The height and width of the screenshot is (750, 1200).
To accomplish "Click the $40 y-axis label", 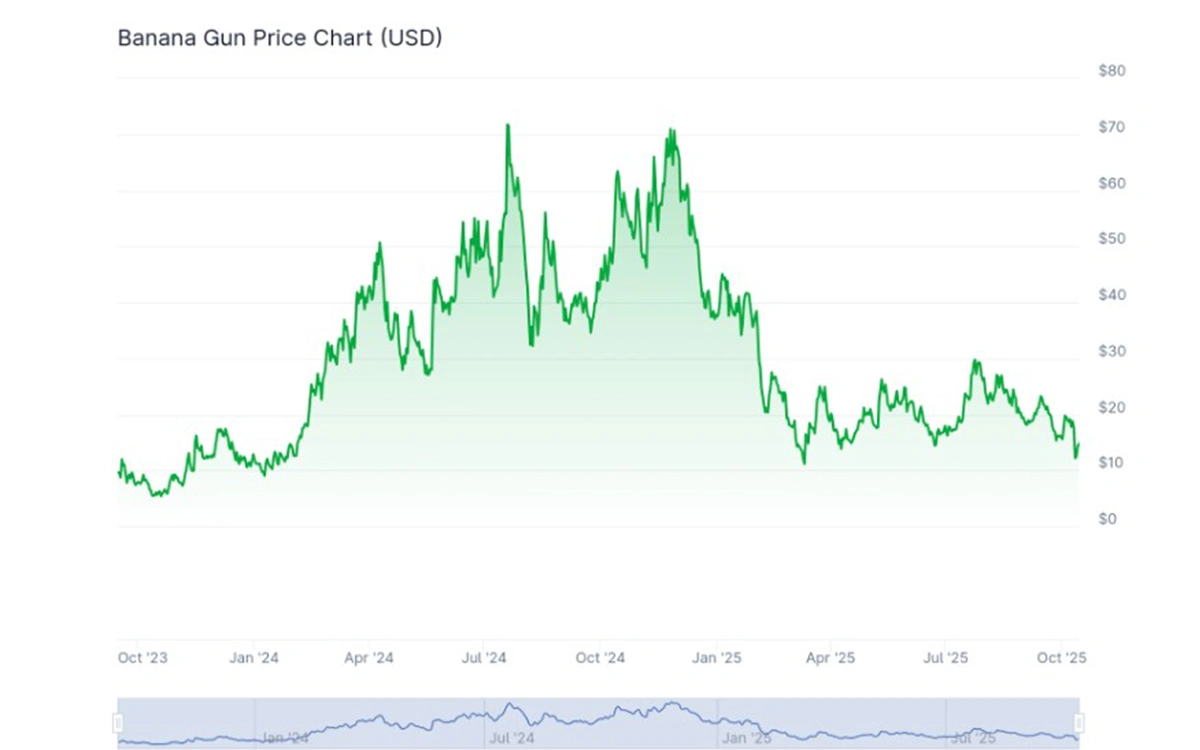I will click(1111, 295).
